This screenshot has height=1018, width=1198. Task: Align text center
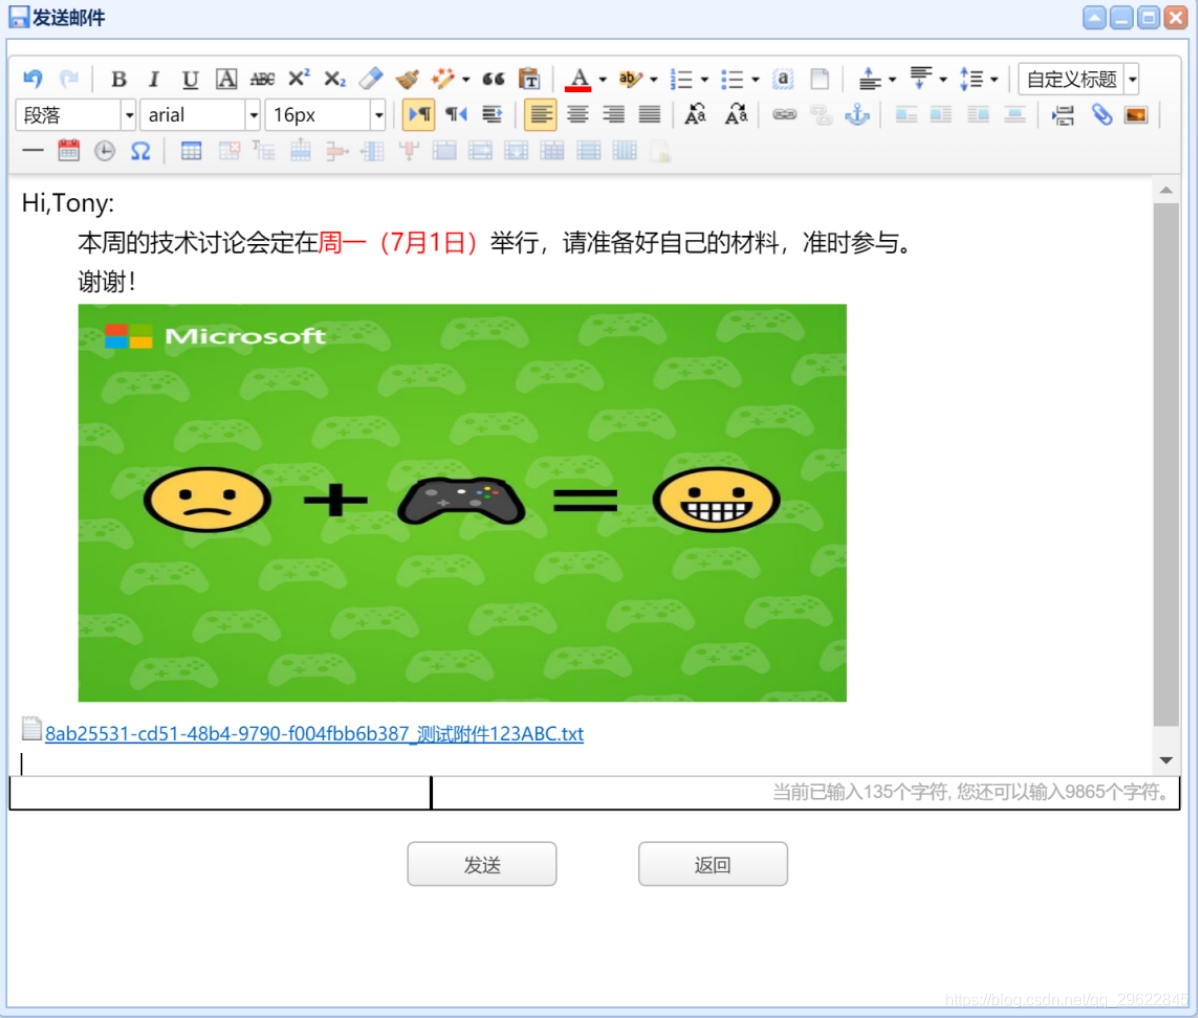[578, 115]
